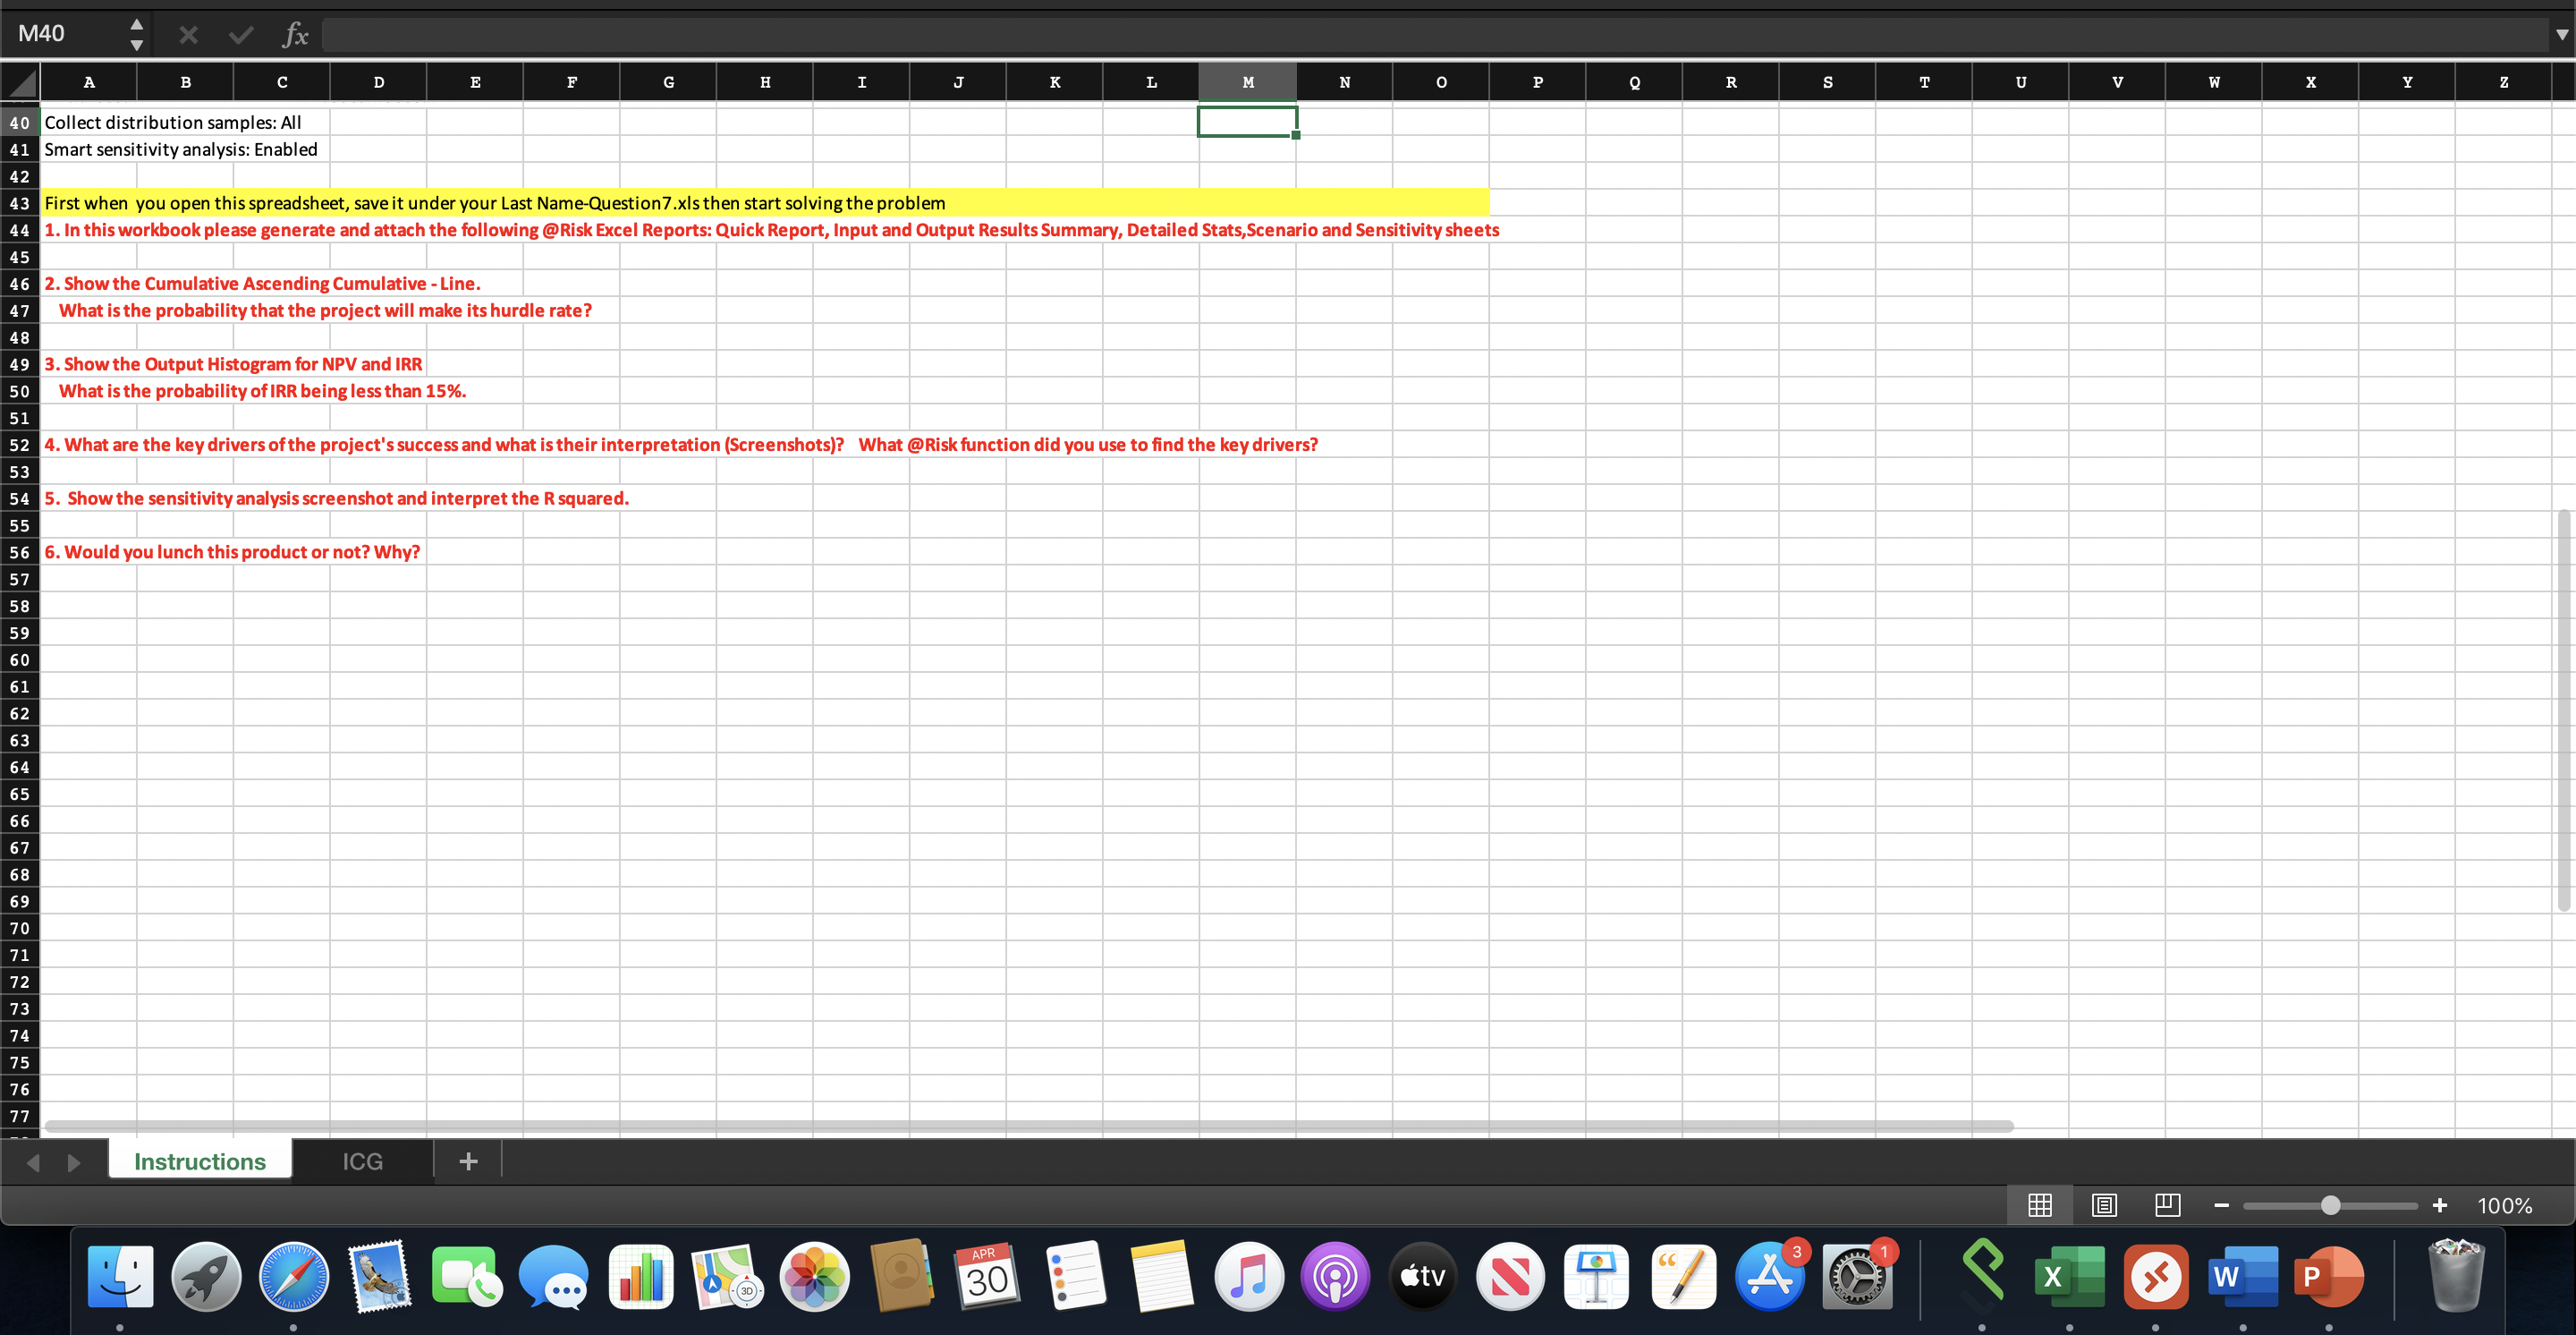Select column M header

[1247, 82]
